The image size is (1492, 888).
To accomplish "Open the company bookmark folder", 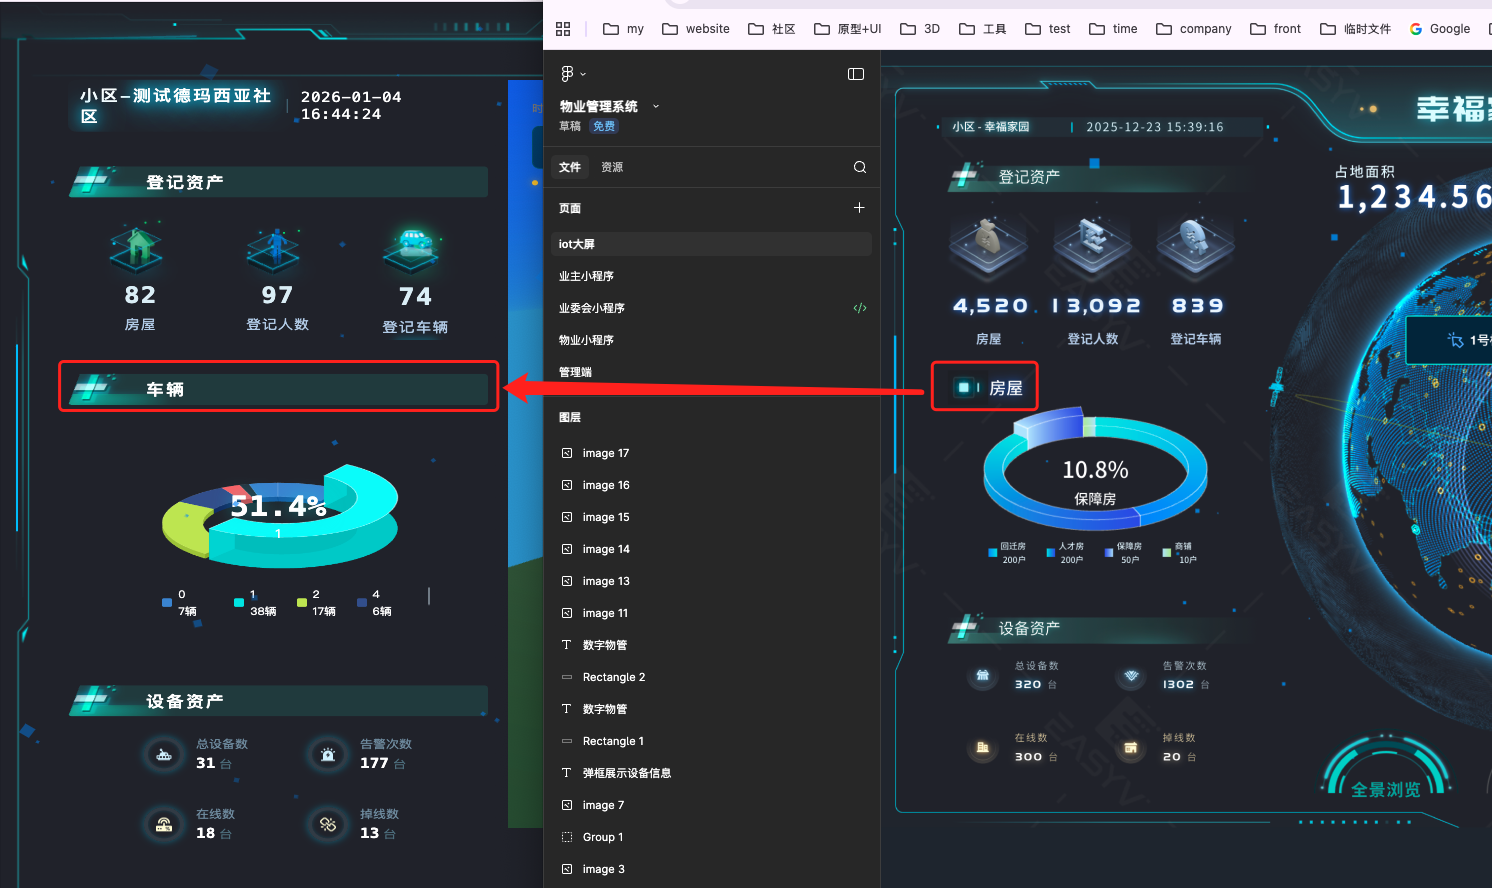I will 1194,29.
